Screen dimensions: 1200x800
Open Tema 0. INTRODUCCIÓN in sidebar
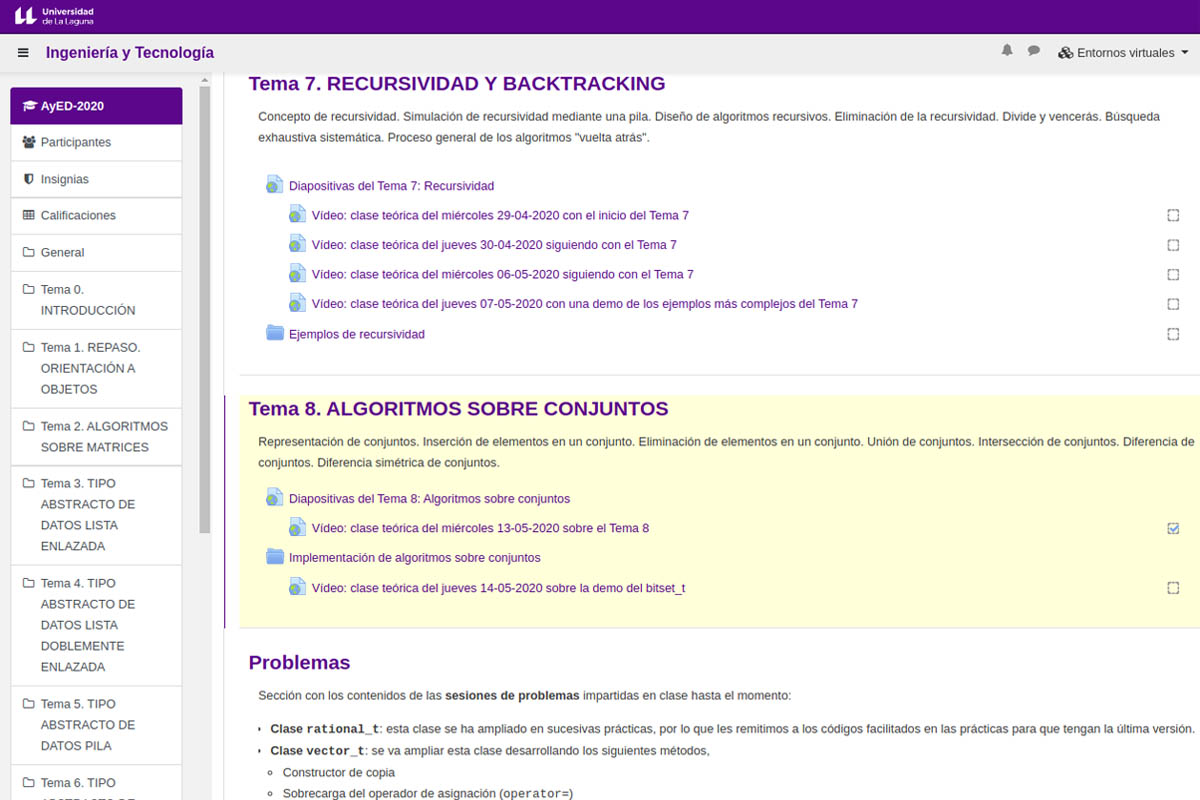(87, 300)
